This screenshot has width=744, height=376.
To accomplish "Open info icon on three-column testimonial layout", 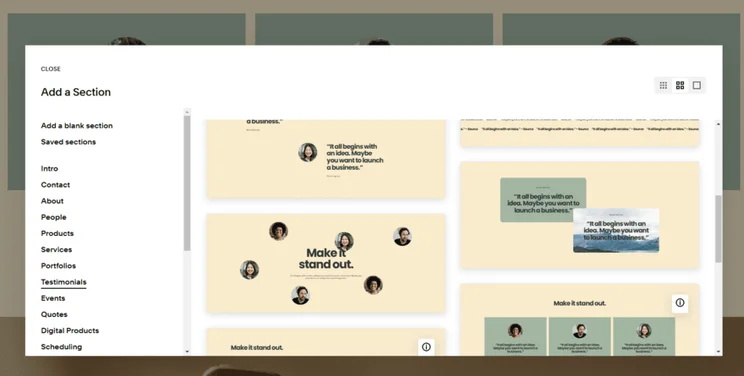I will 680,303.
